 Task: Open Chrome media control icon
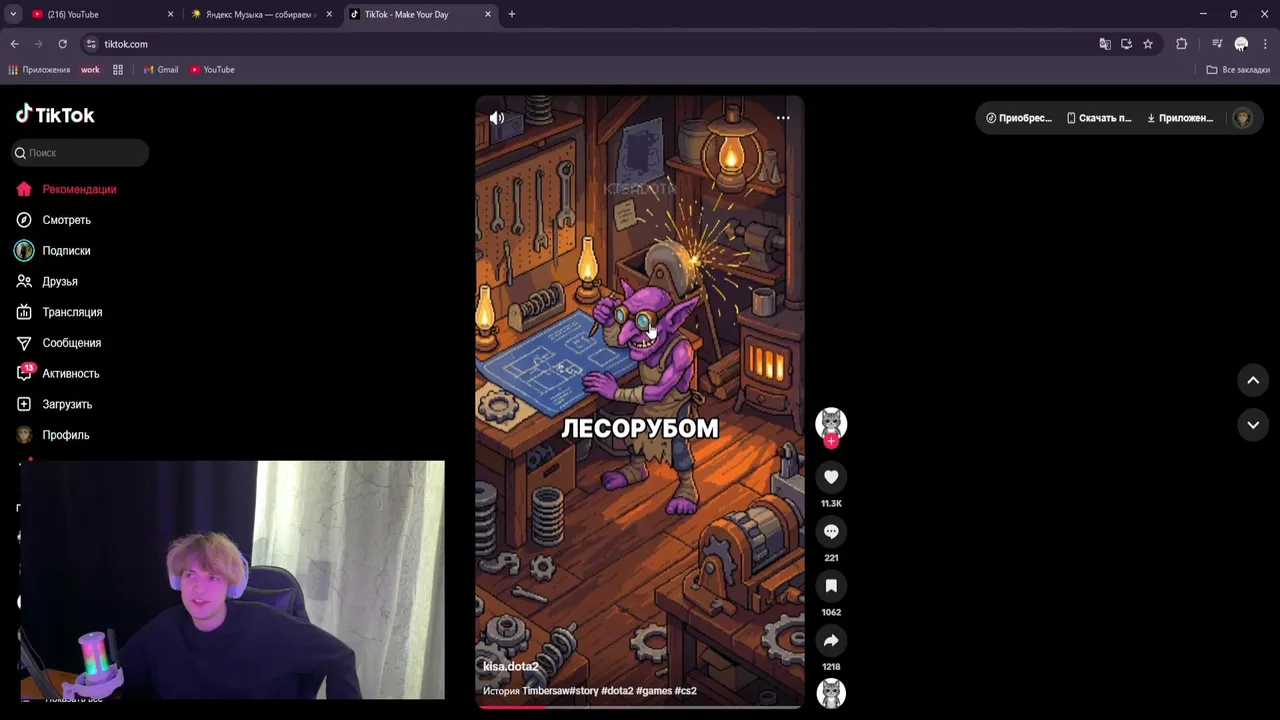point(1217,44)
